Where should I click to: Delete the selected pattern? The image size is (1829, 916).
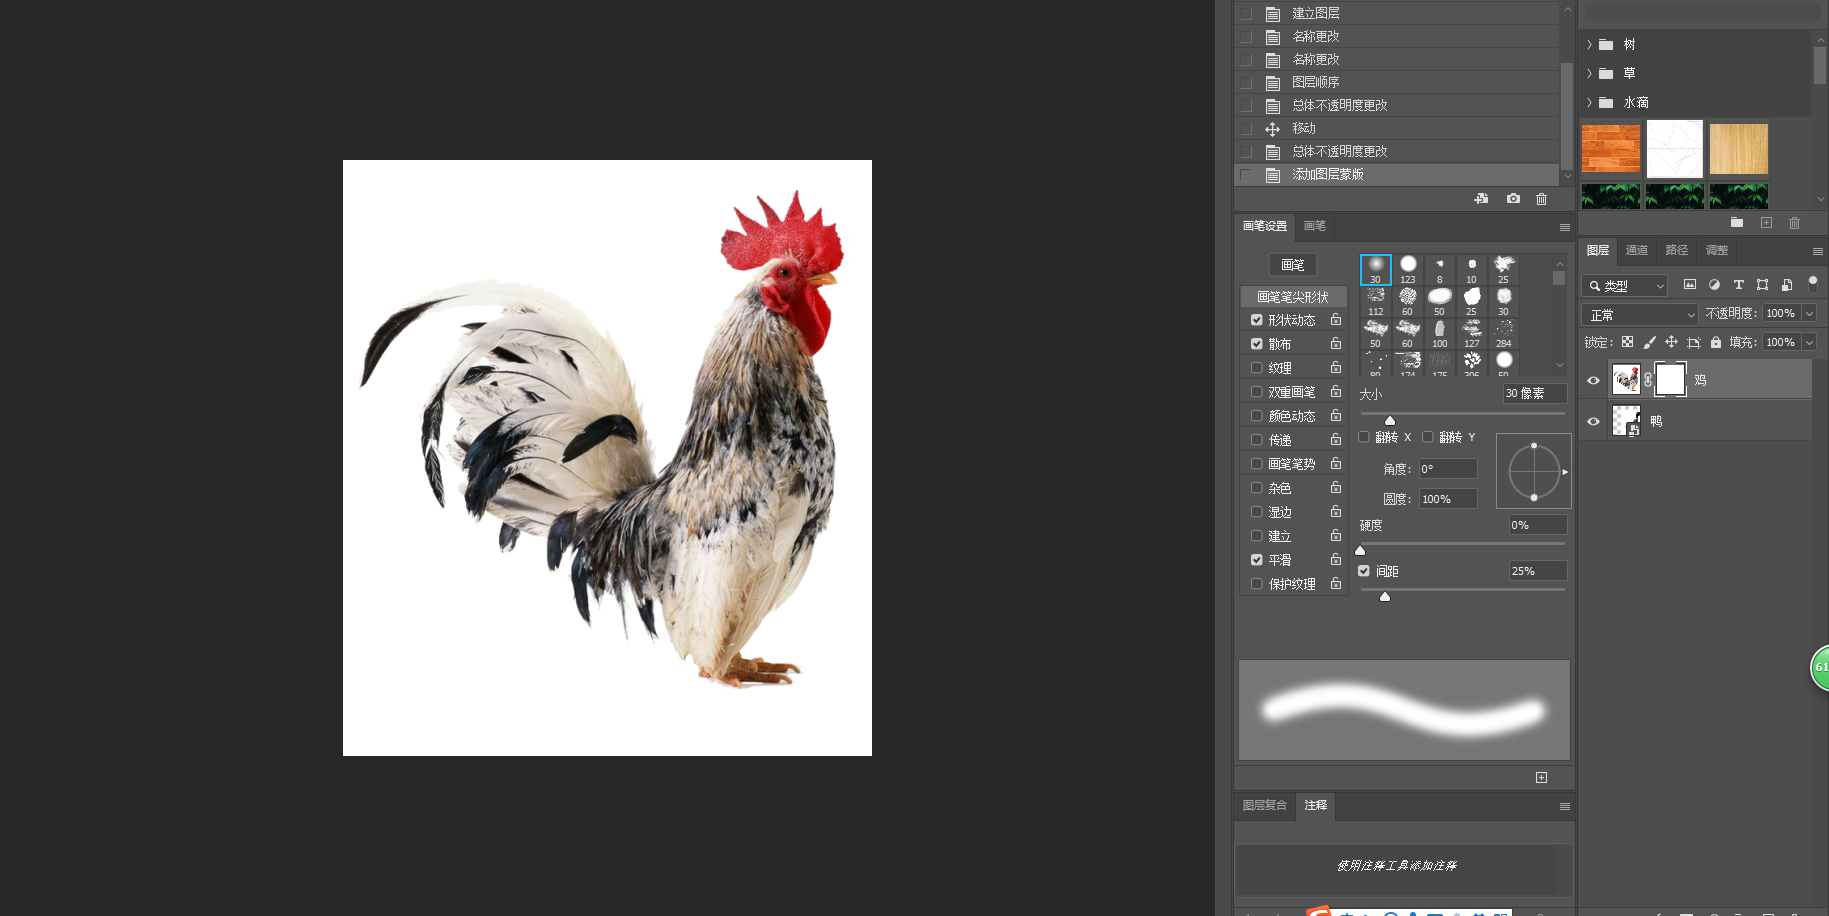tap(1795, 223)
